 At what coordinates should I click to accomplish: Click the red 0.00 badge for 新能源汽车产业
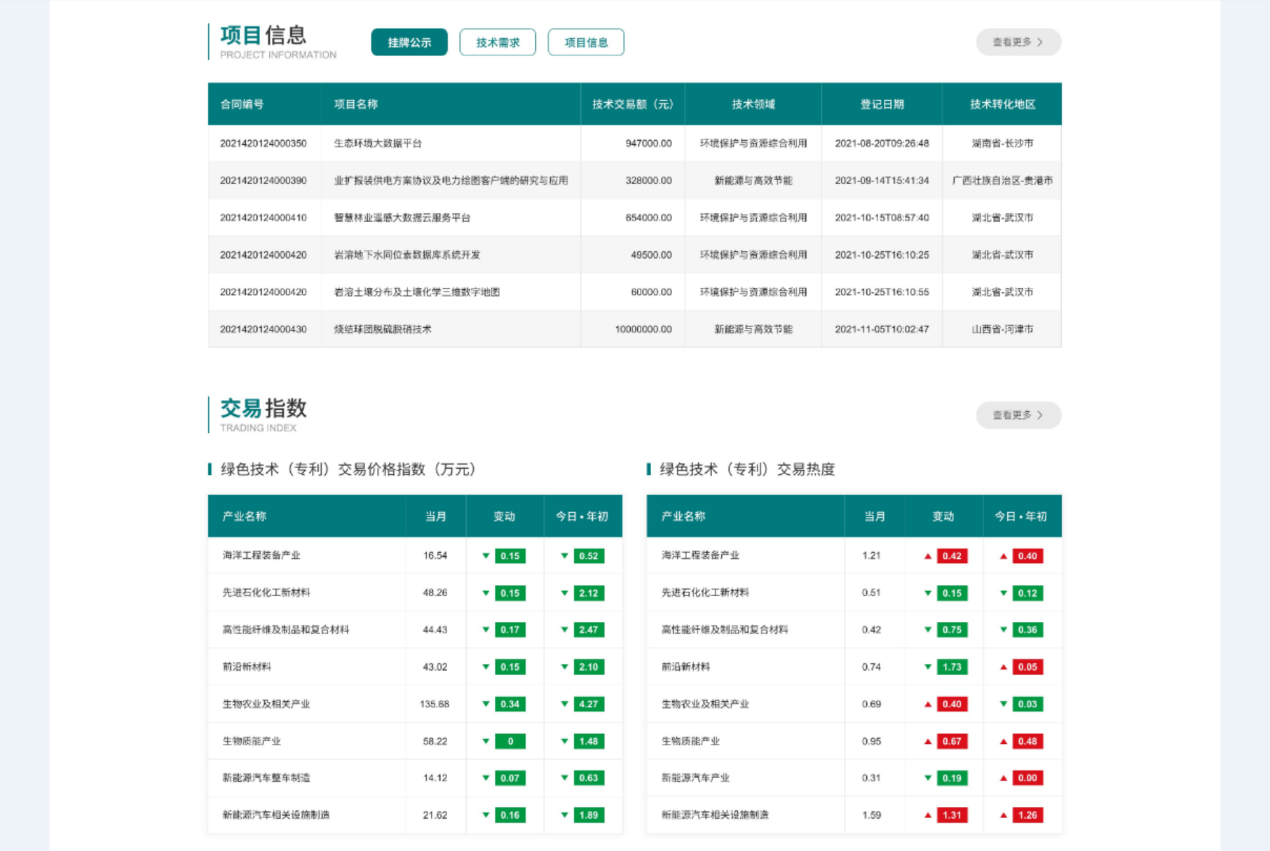coord(1027,778)
